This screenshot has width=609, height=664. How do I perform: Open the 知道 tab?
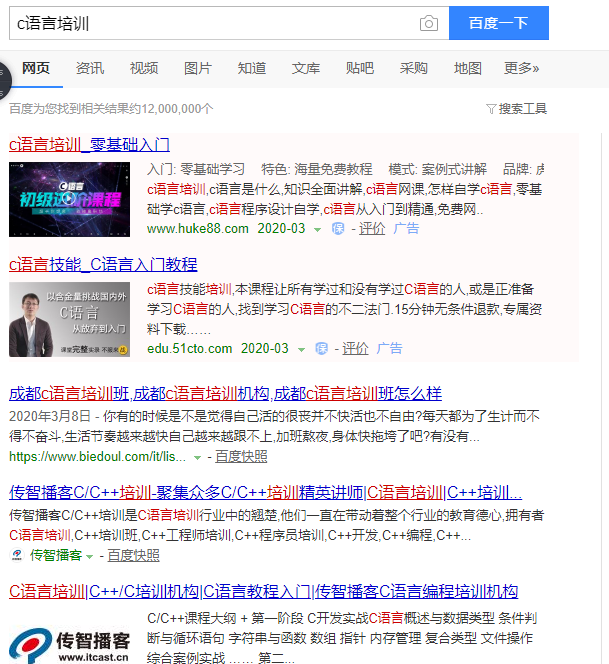click(x=252, y=68)
